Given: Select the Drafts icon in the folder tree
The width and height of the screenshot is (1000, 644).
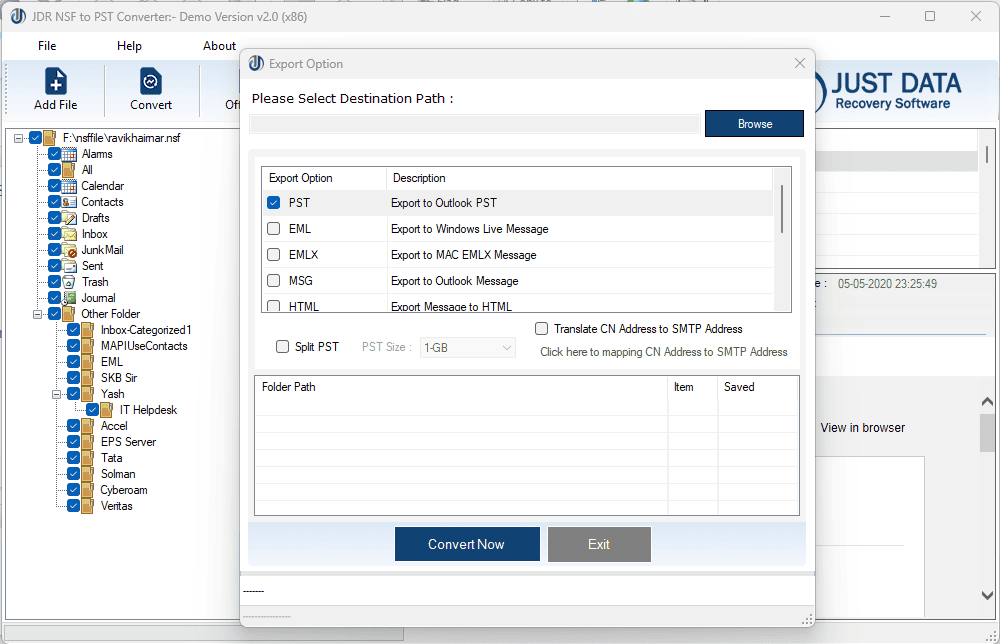Looking at the screenshot, I should pos(70,218).
